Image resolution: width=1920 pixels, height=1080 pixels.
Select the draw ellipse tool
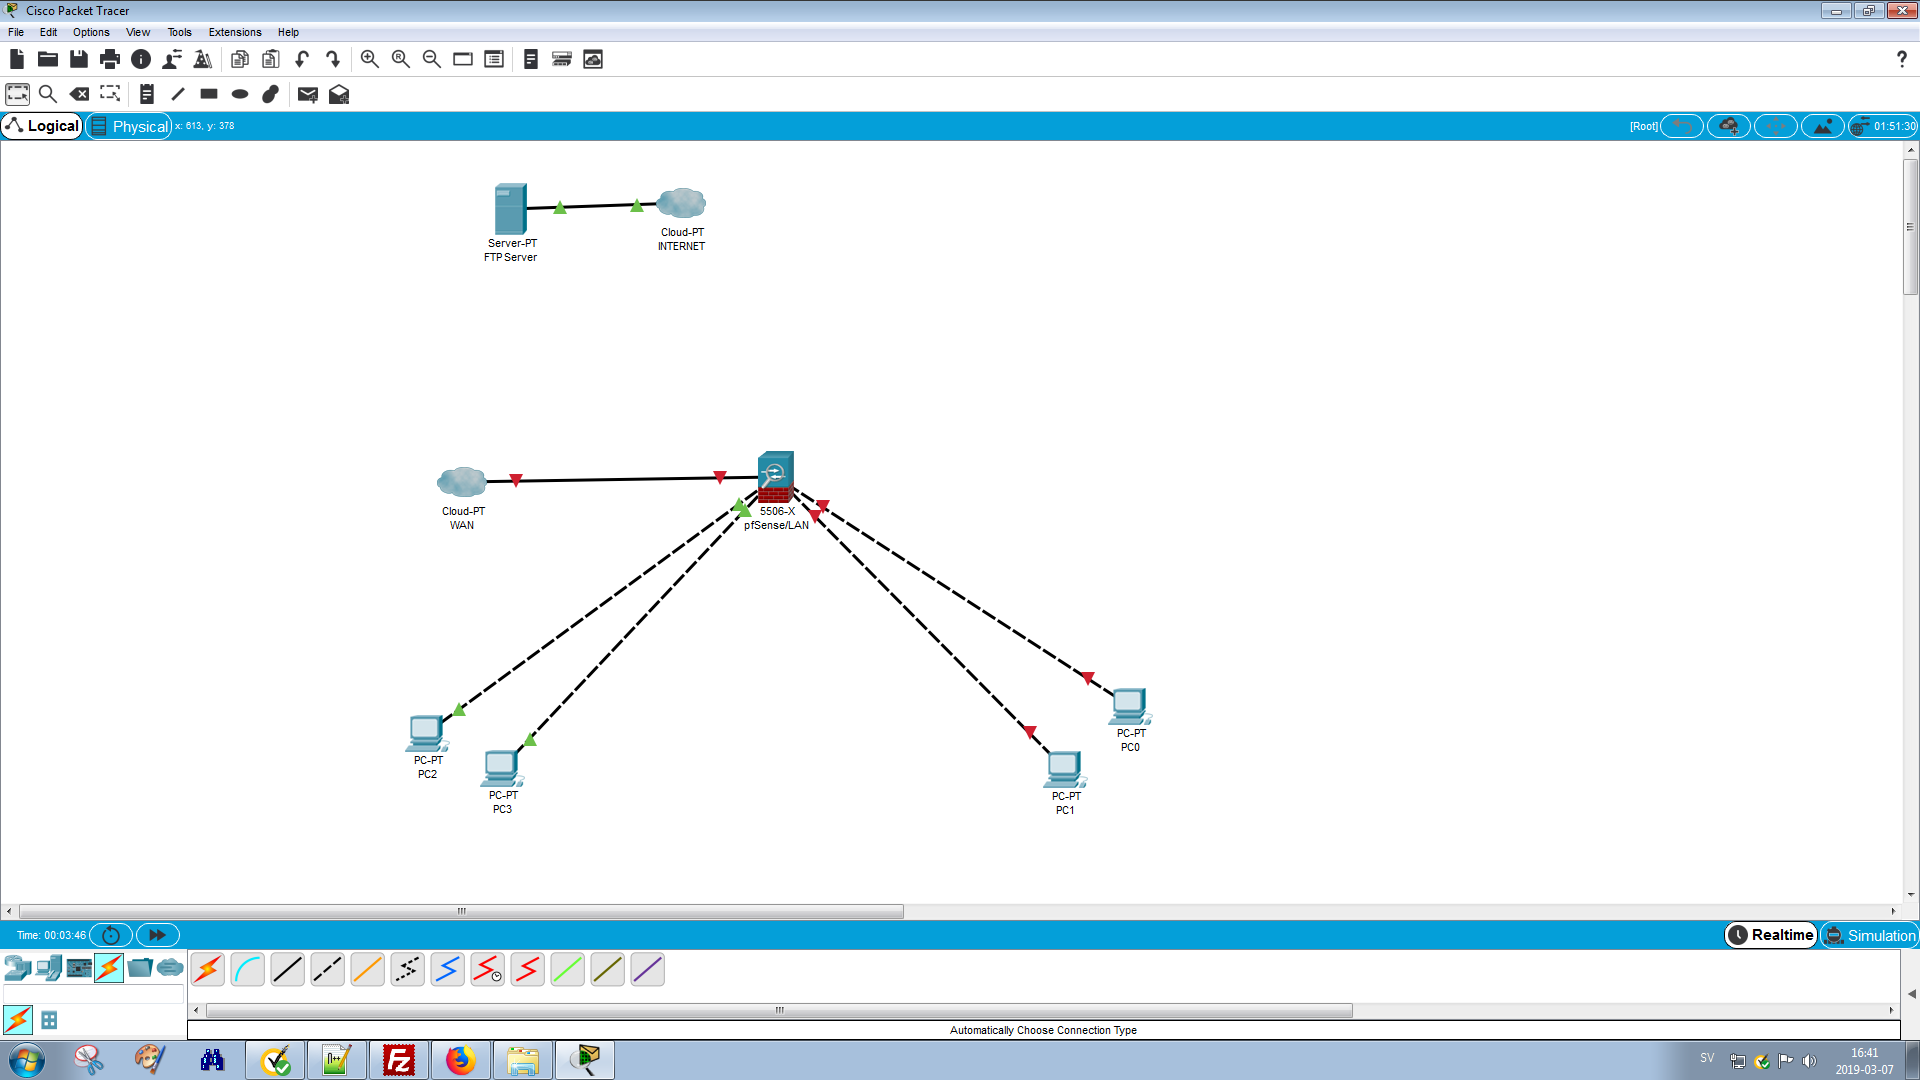(240, 94)
